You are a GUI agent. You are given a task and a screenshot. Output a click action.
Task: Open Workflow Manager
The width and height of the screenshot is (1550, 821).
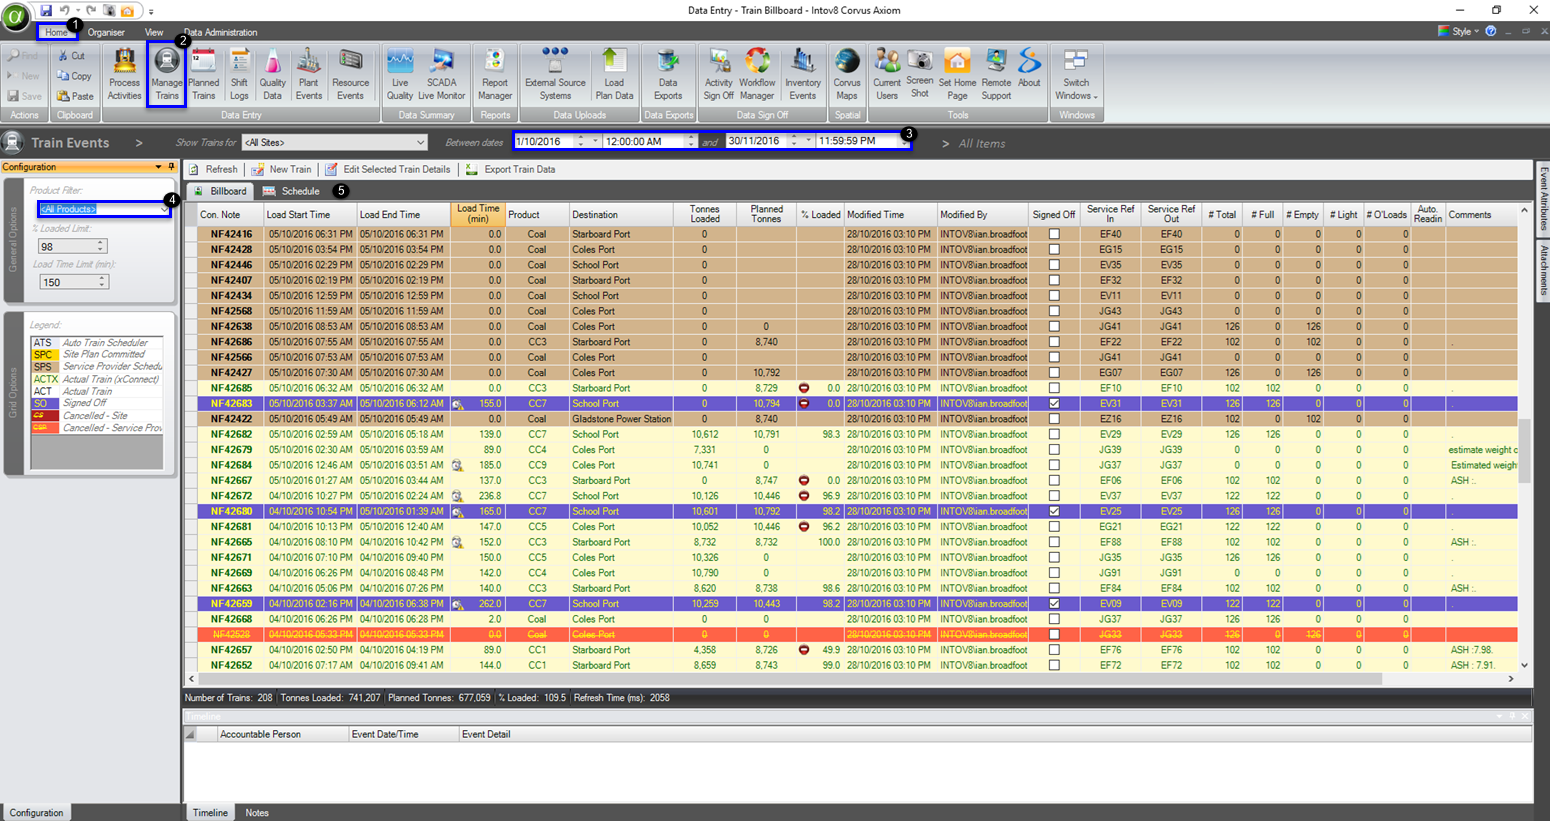click(757, 74)
